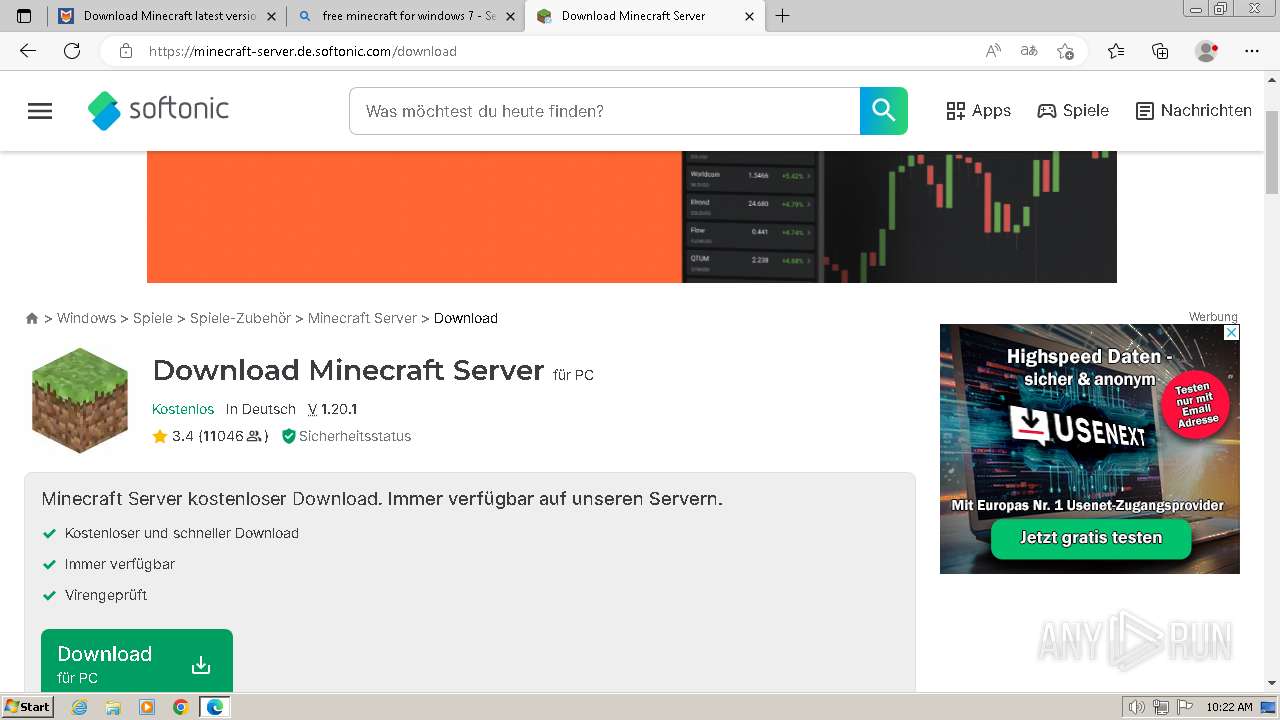Close the 'Download Minecraft Server' tab
The image size is (1280, 720).
750,16
